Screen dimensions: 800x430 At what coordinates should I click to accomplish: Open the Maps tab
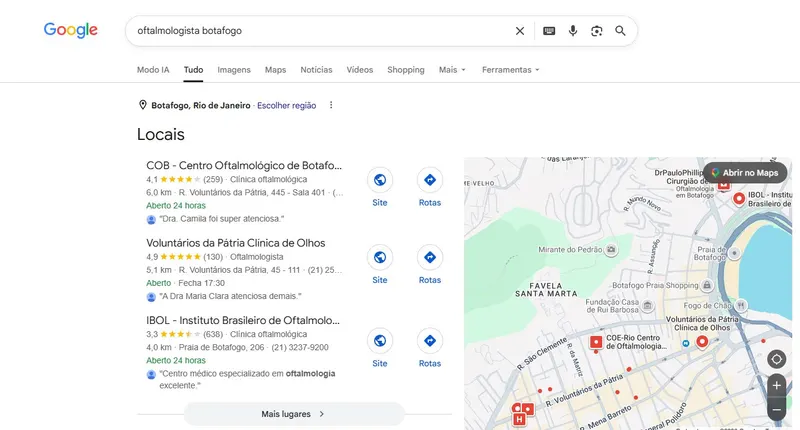(x=275, y=70)
